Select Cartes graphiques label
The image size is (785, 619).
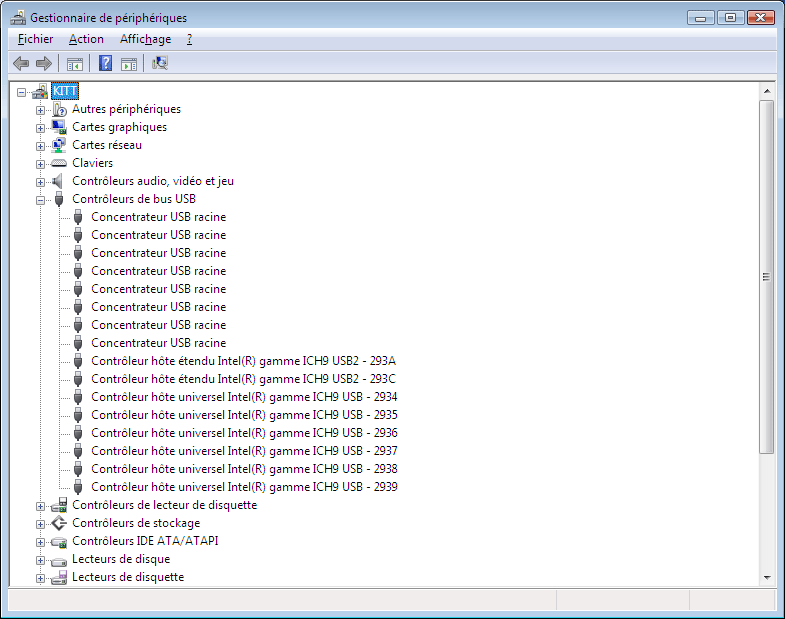[120, 127]
